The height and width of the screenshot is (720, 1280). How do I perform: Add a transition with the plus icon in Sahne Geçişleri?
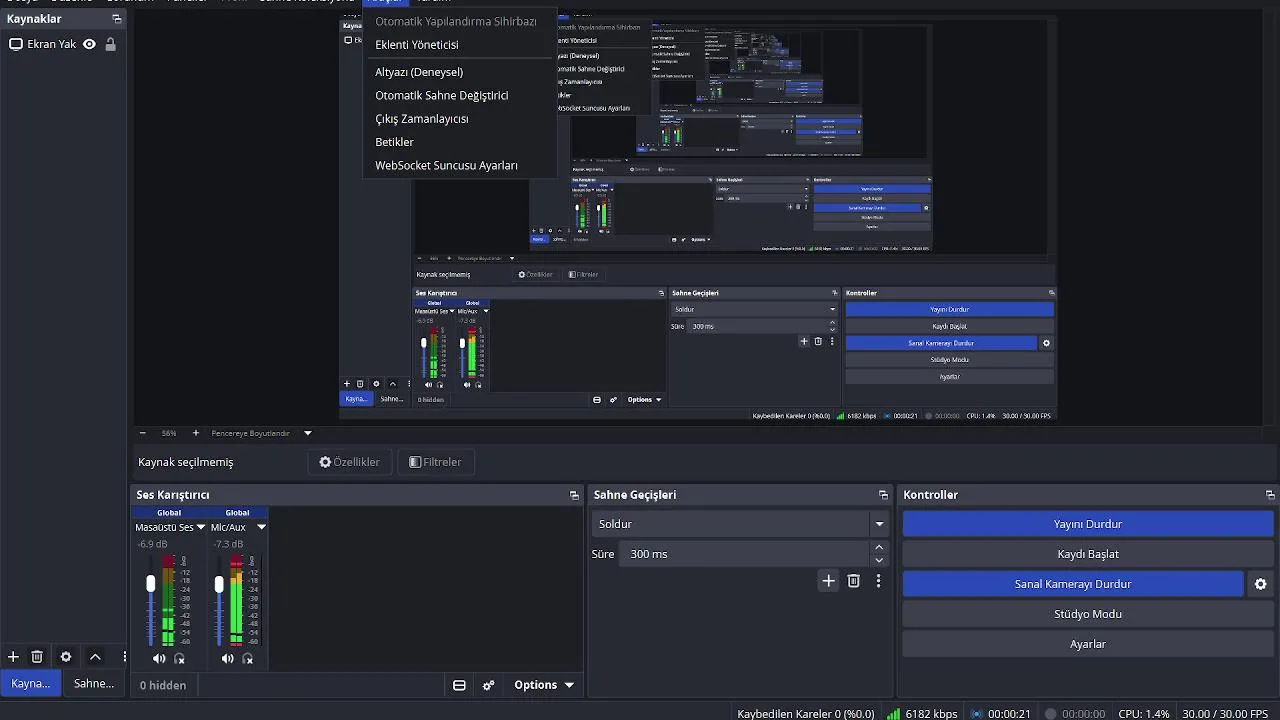(828, 581)
